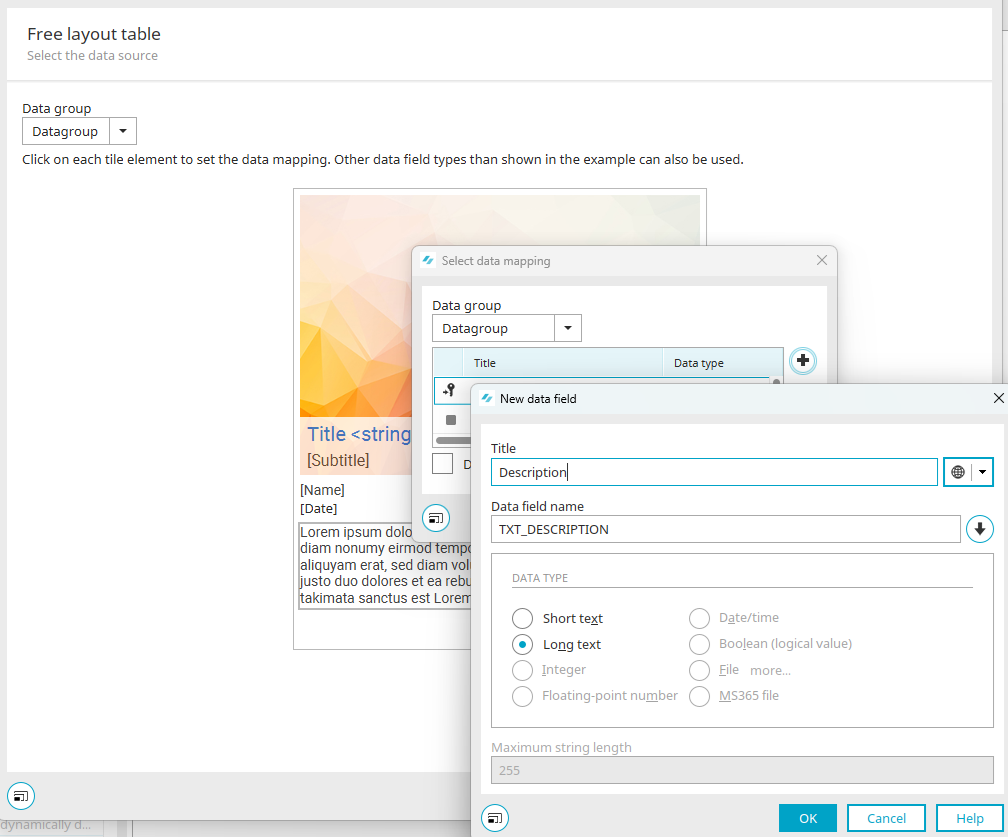Click window icon at bottom of Free layout table
Viewport: 1008px width, 837px height.
click(x=21, y=796)
